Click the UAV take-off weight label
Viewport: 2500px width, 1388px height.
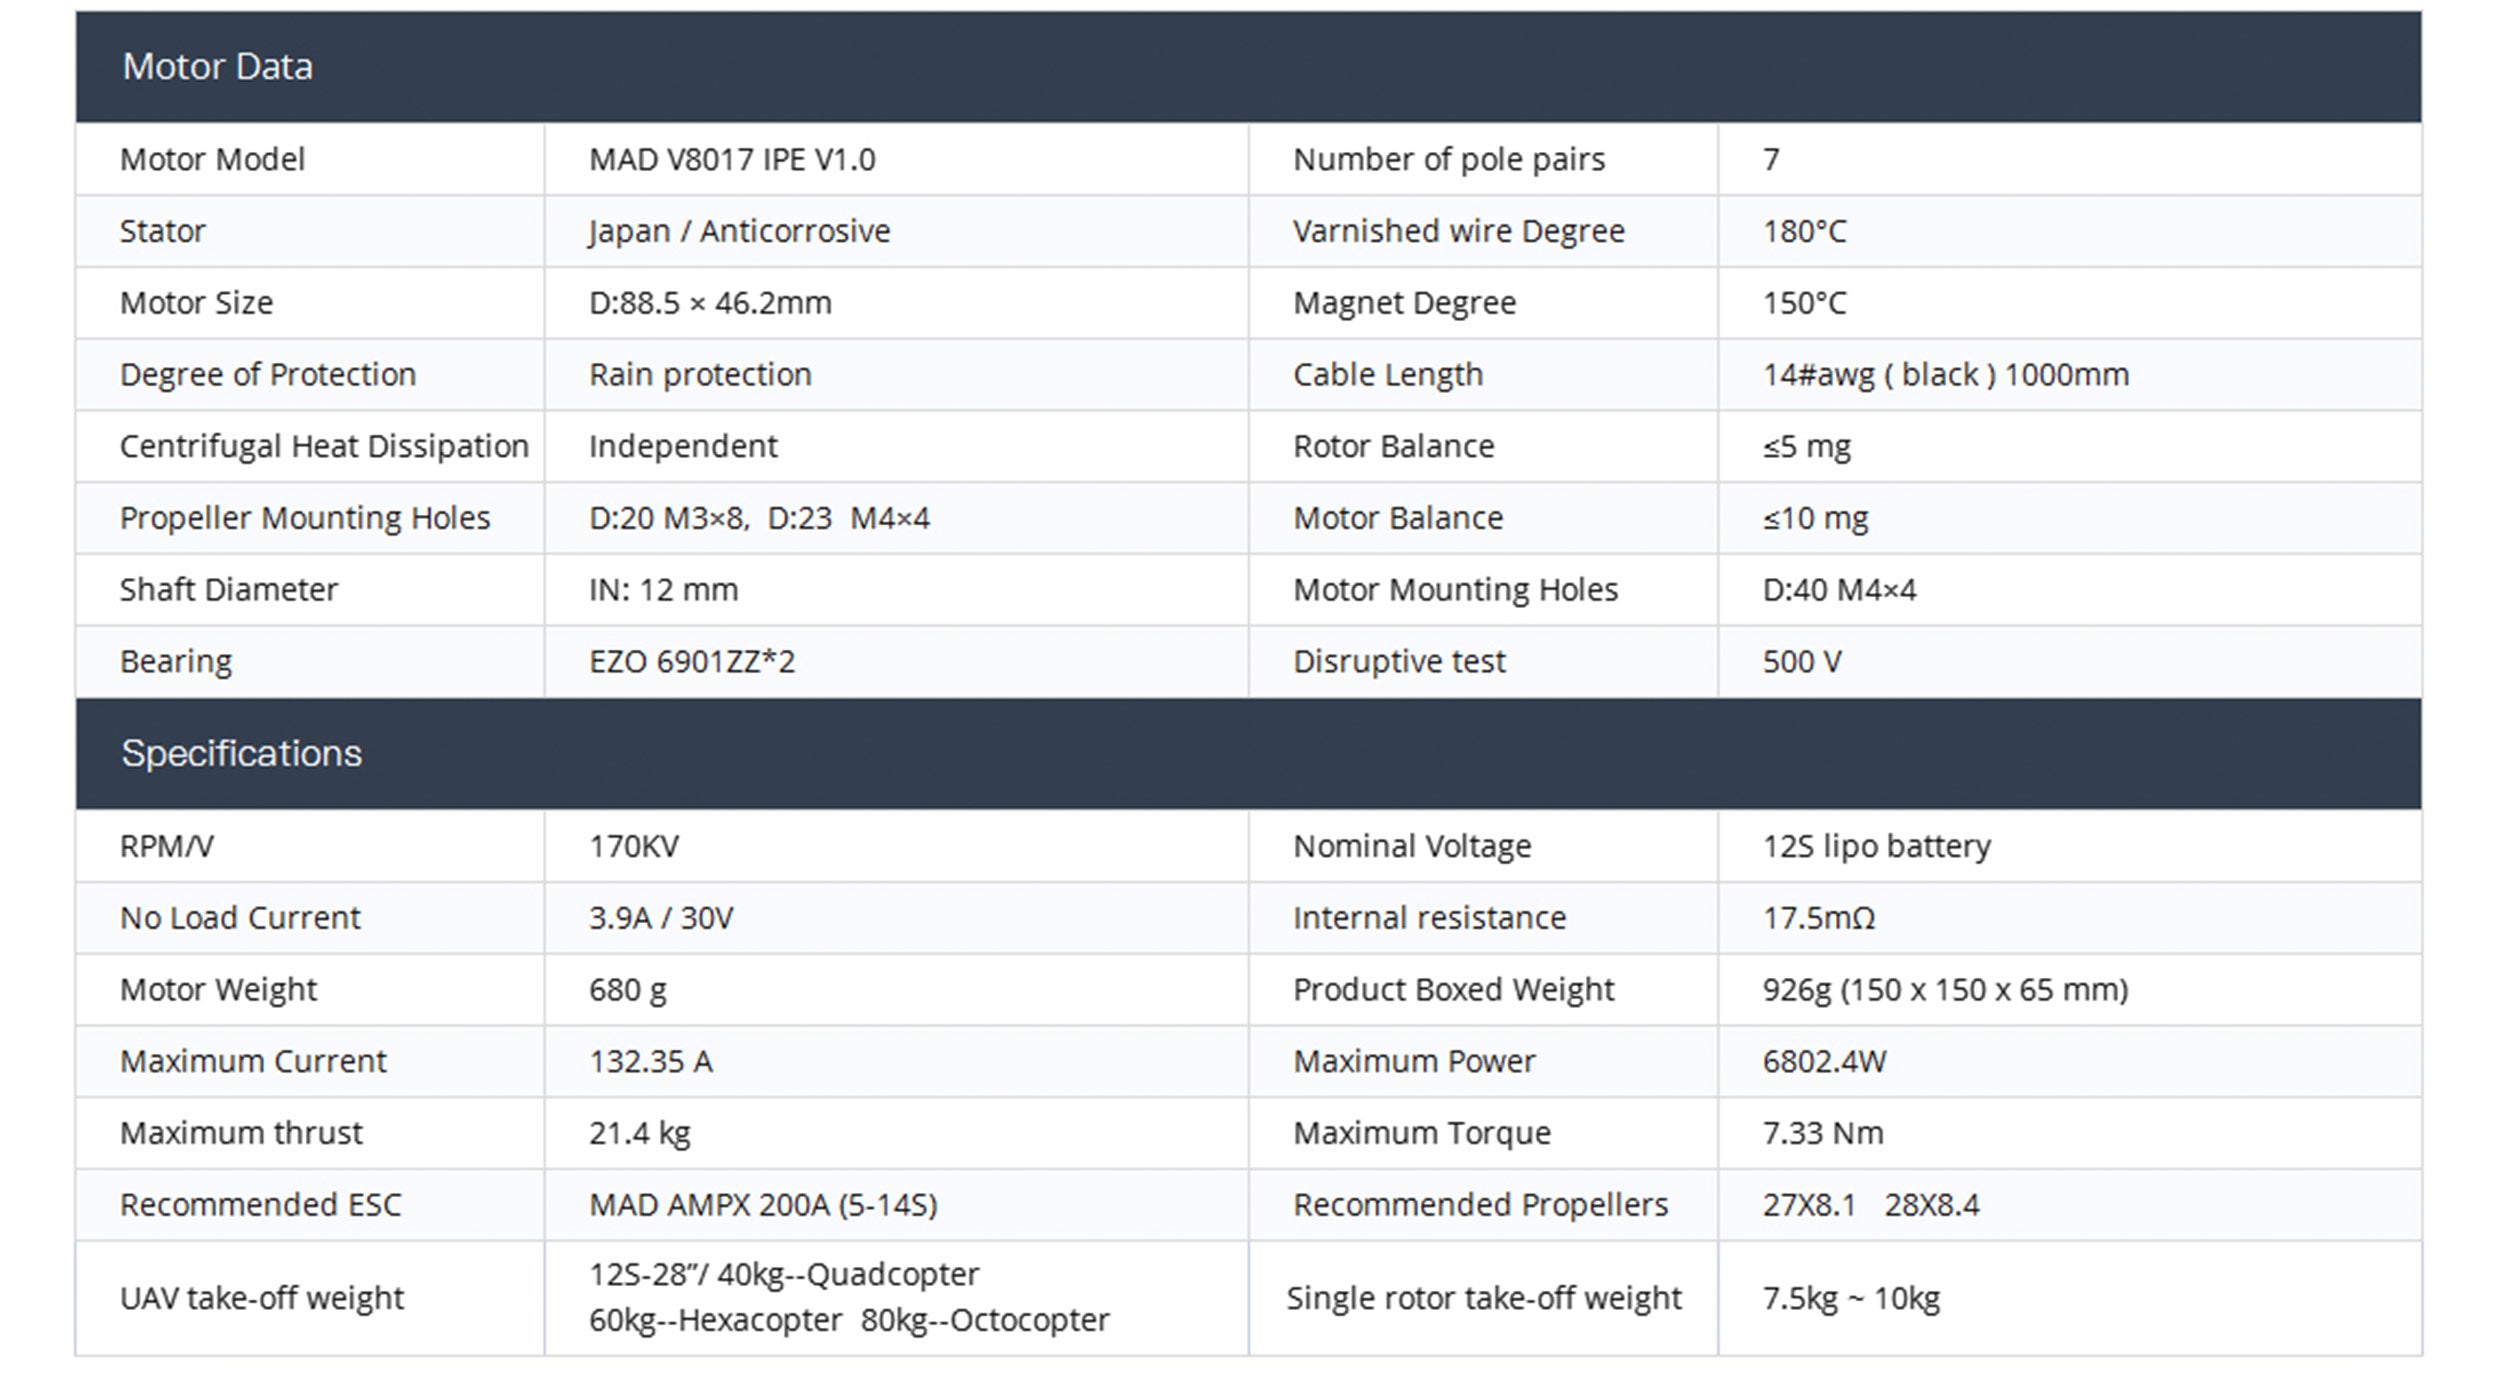point(262,1298)
